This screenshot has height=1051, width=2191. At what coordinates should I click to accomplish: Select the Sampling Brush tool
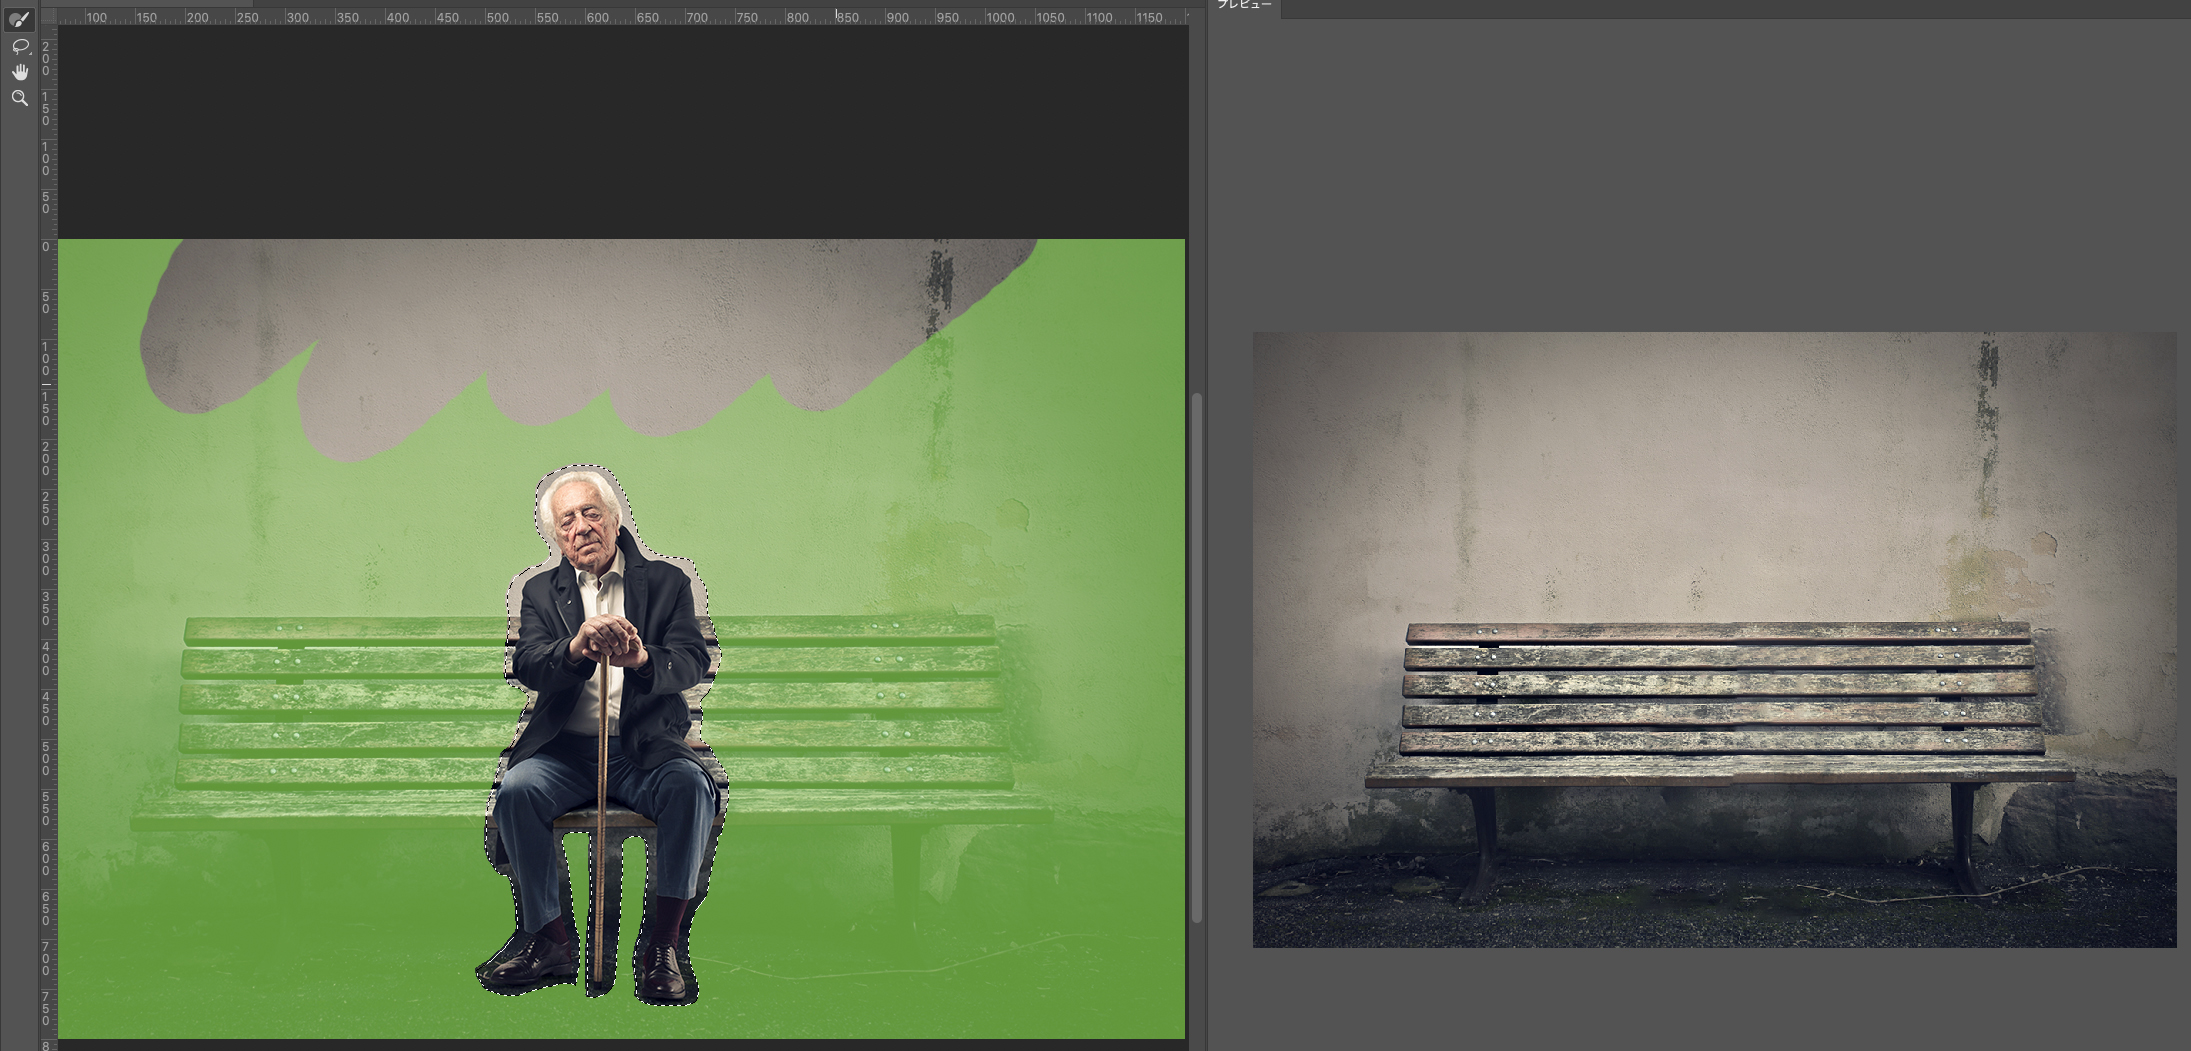click(19, 19)
